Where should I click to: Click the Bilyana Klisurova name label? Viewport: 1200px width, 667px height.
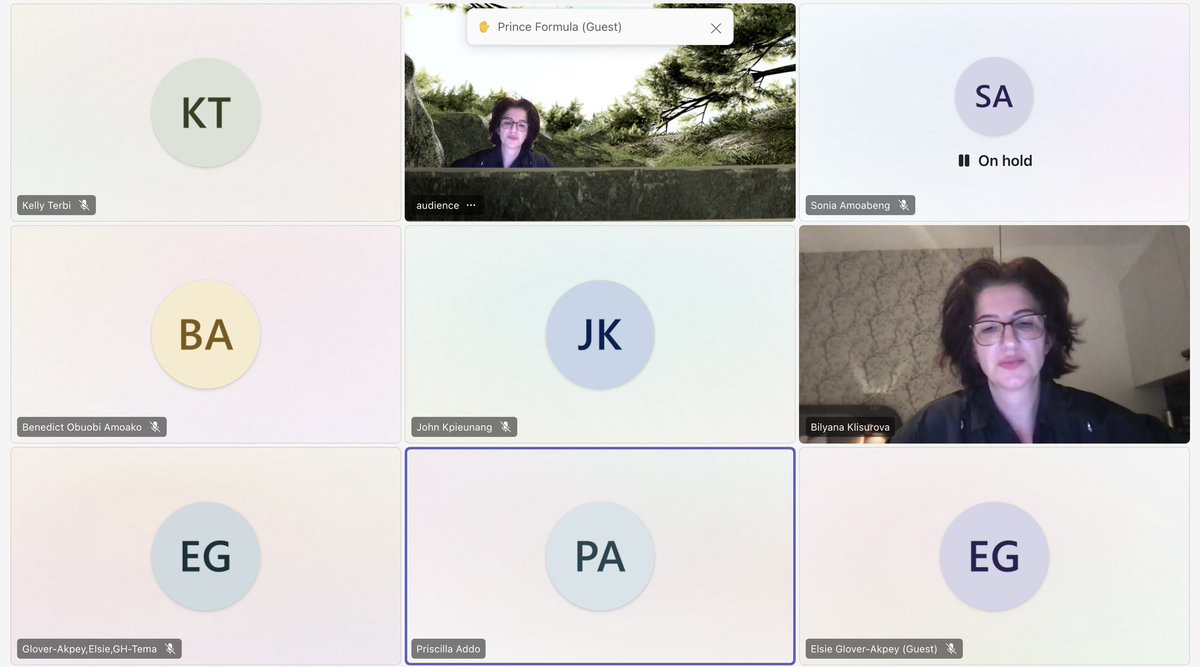click(x=850, y=427)
